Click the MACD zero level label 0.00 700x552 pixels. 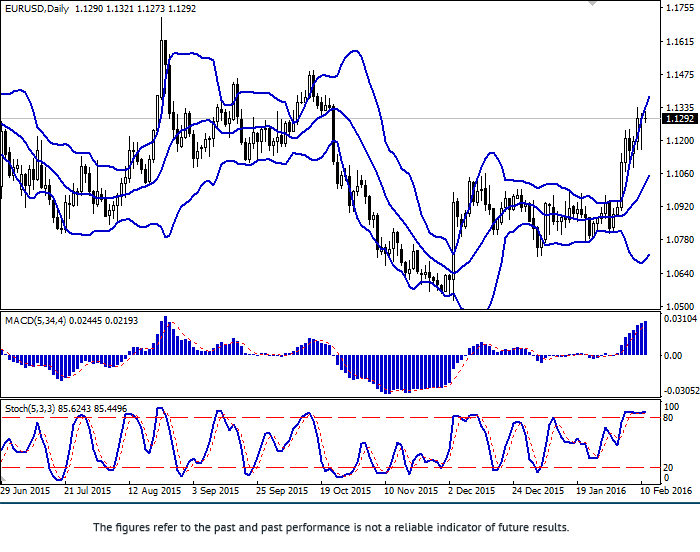click(x=673, y=356)
